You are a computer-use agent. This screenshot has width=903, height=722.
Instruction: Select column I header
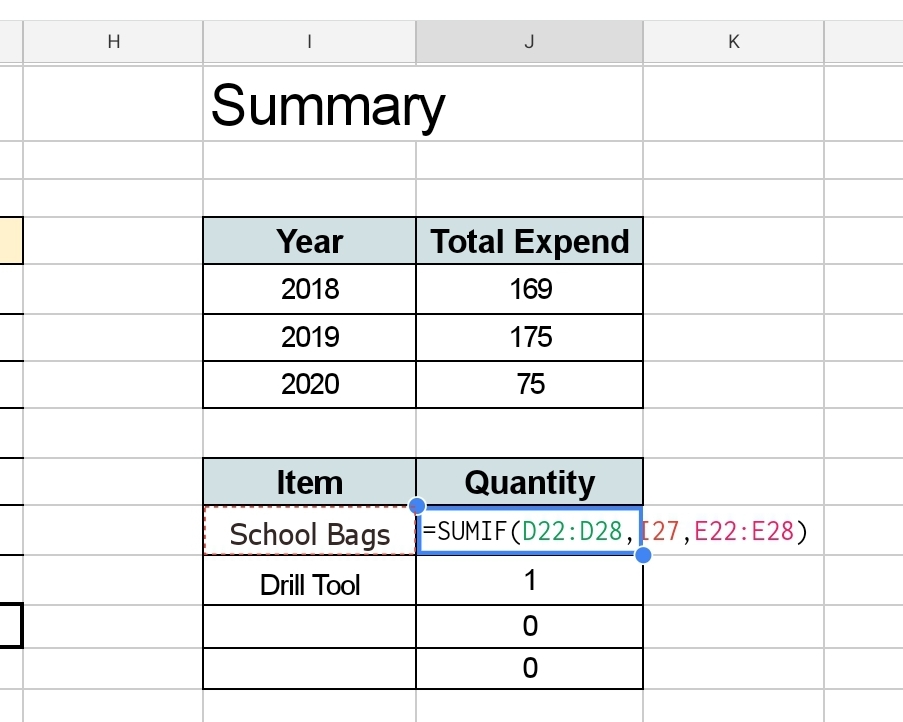point(309,41)
